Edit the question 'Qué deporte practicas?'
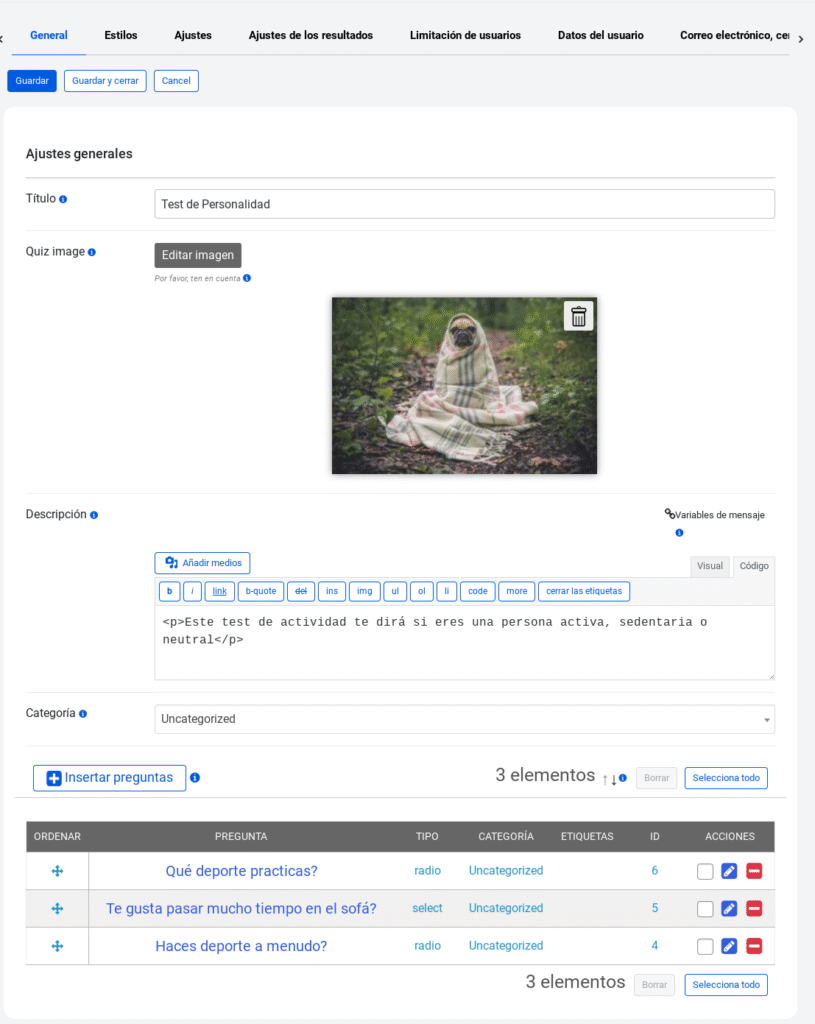The width and height of the screenshot is (815, 1024). click(729, 871)
